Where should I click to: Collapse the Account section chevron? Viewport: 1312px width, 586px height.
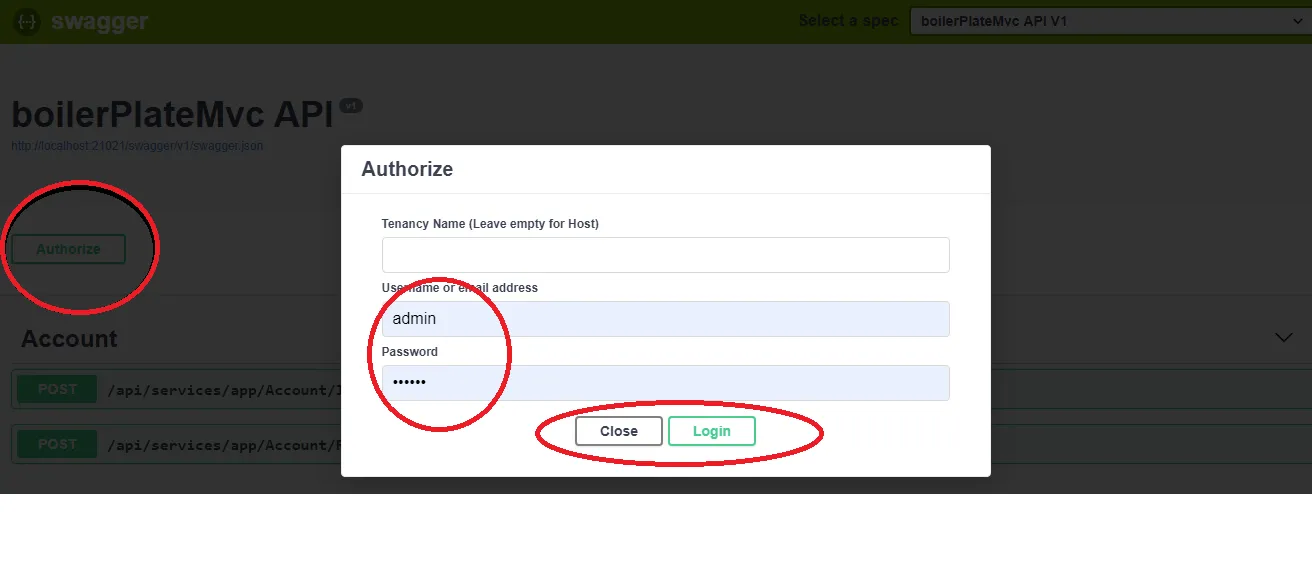[x=1284, y=338]
